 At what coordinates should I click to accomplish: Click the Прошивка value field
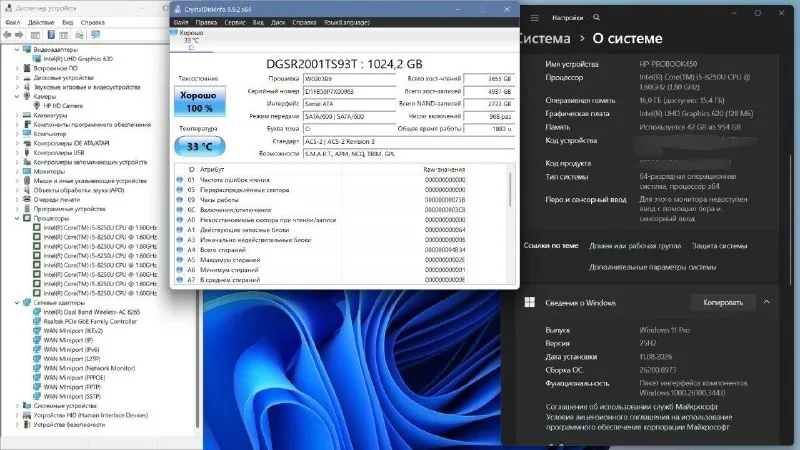click(349, 79)
